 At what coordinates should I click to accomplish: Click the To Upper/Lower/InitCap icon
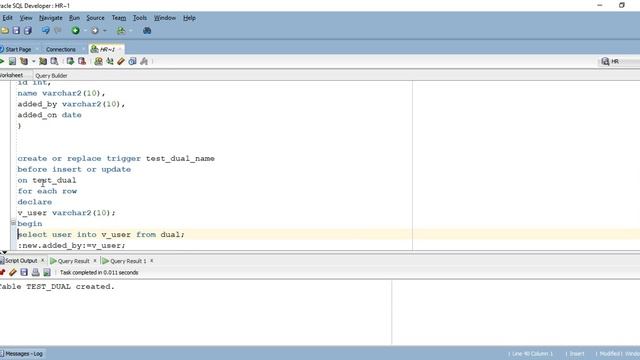tap(110, 61)
